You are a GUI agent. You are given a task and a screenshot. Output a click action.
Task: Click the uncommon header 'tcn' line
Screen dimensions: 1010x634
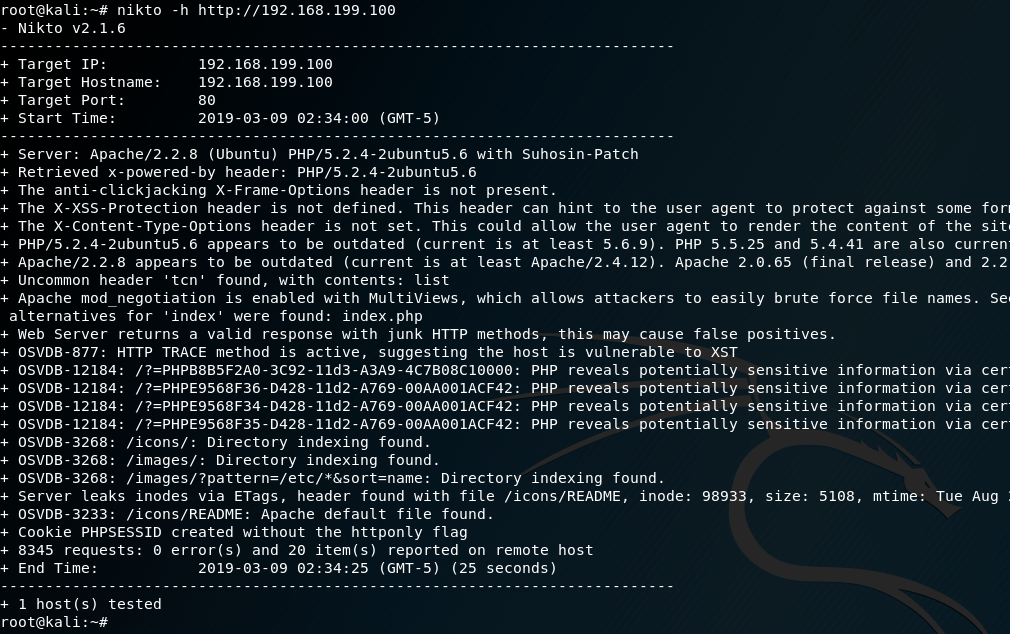pos(233,280)
